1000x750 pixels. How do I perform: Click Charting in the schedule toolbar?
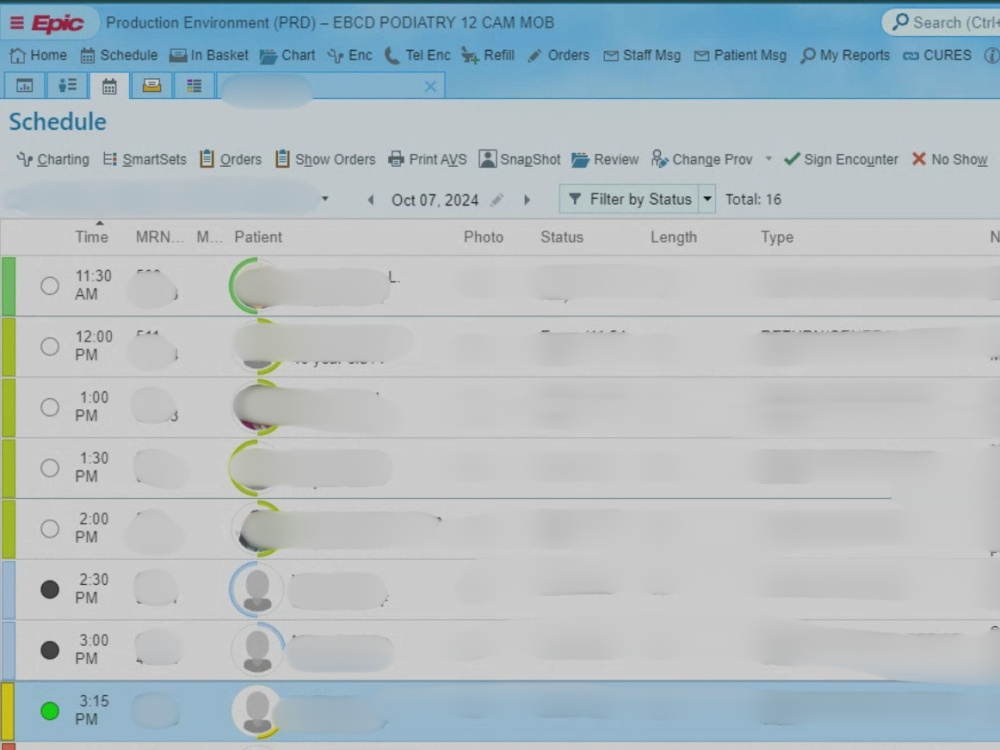coord(53,159)
